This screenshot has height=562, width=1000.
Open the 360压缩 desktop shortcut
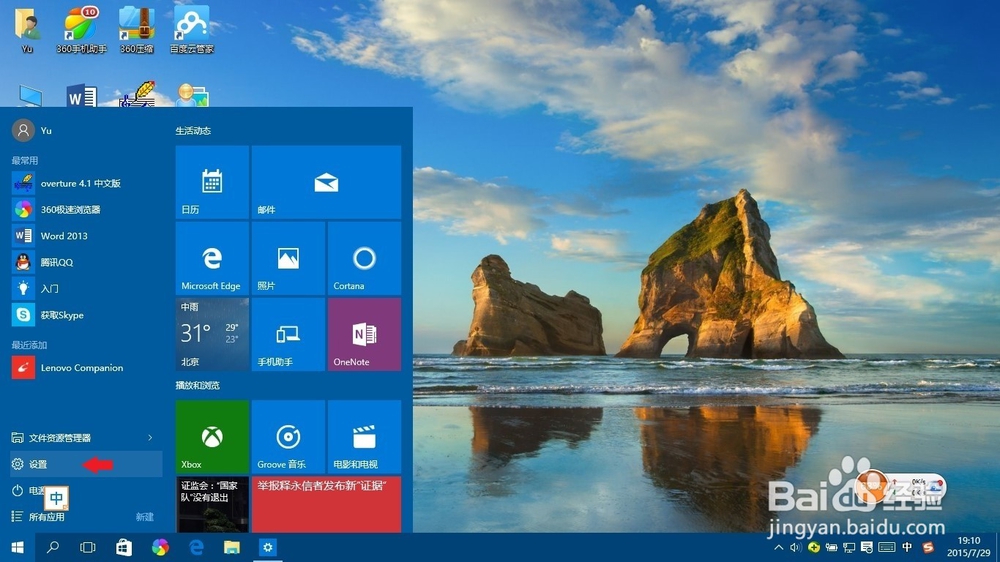point(136,29)
